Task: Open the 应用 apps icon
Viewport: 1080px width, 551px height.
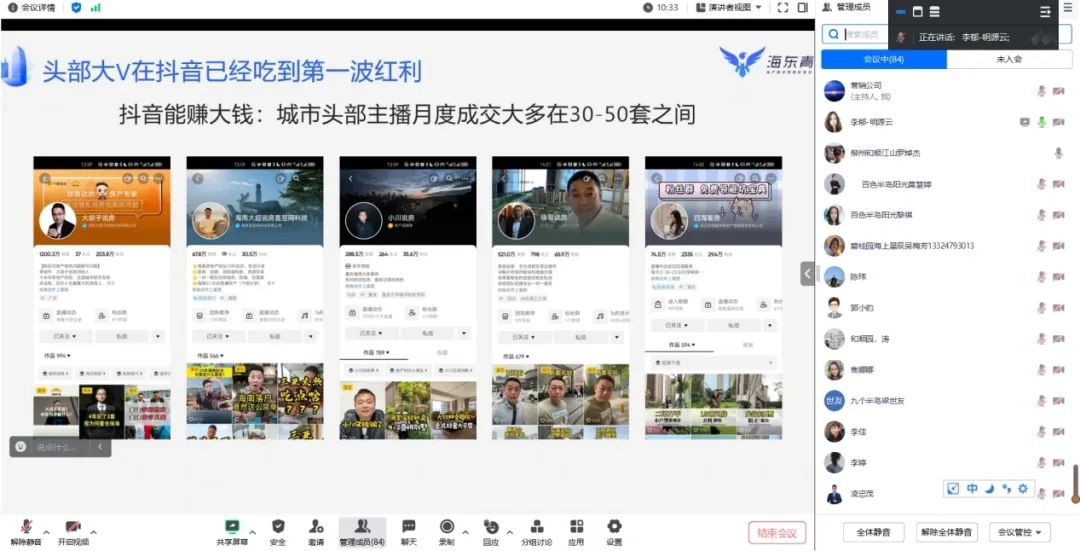Action: pyautogui.click(x=577, y=526)
